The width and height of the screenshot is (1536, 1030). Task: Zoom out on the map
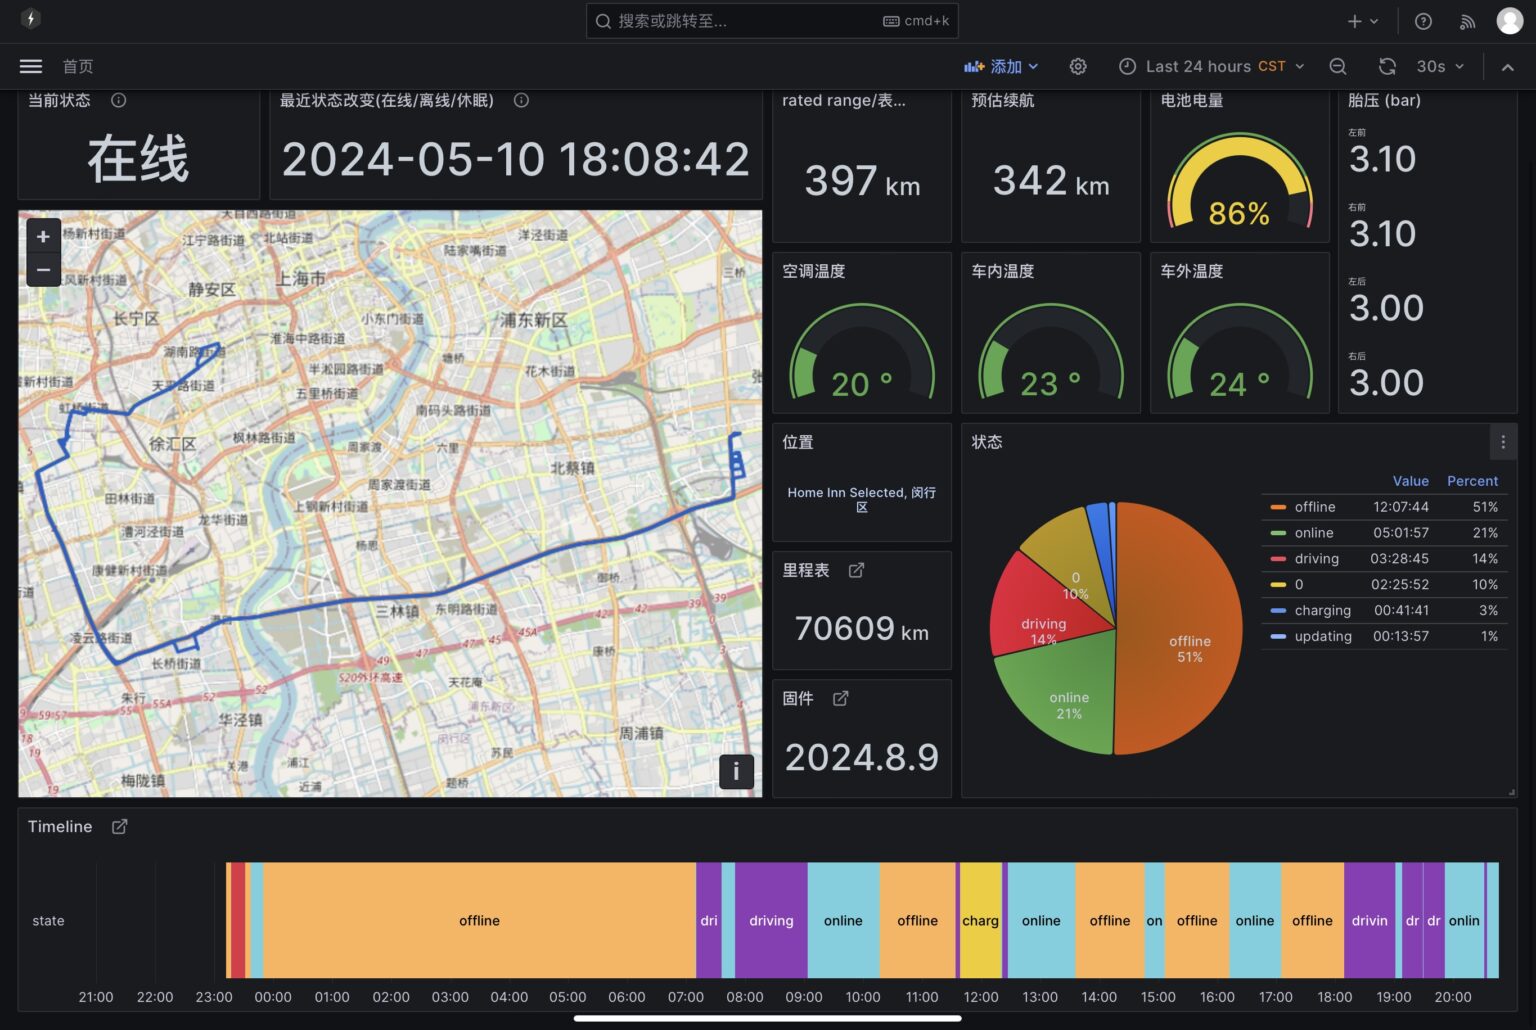[43, 270]
